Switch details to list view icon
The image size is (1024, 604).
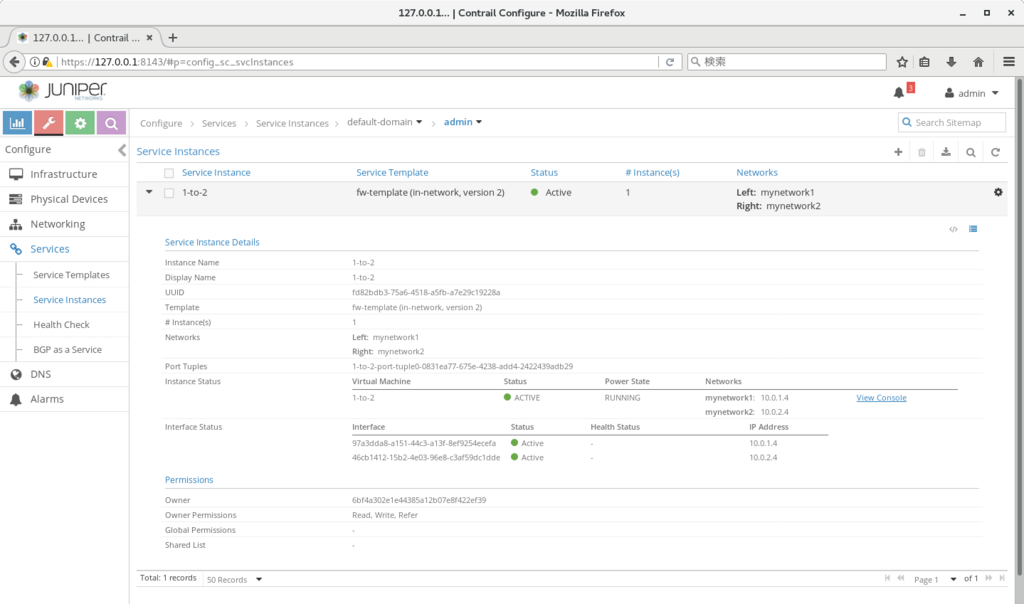click(x=973, y=229)
